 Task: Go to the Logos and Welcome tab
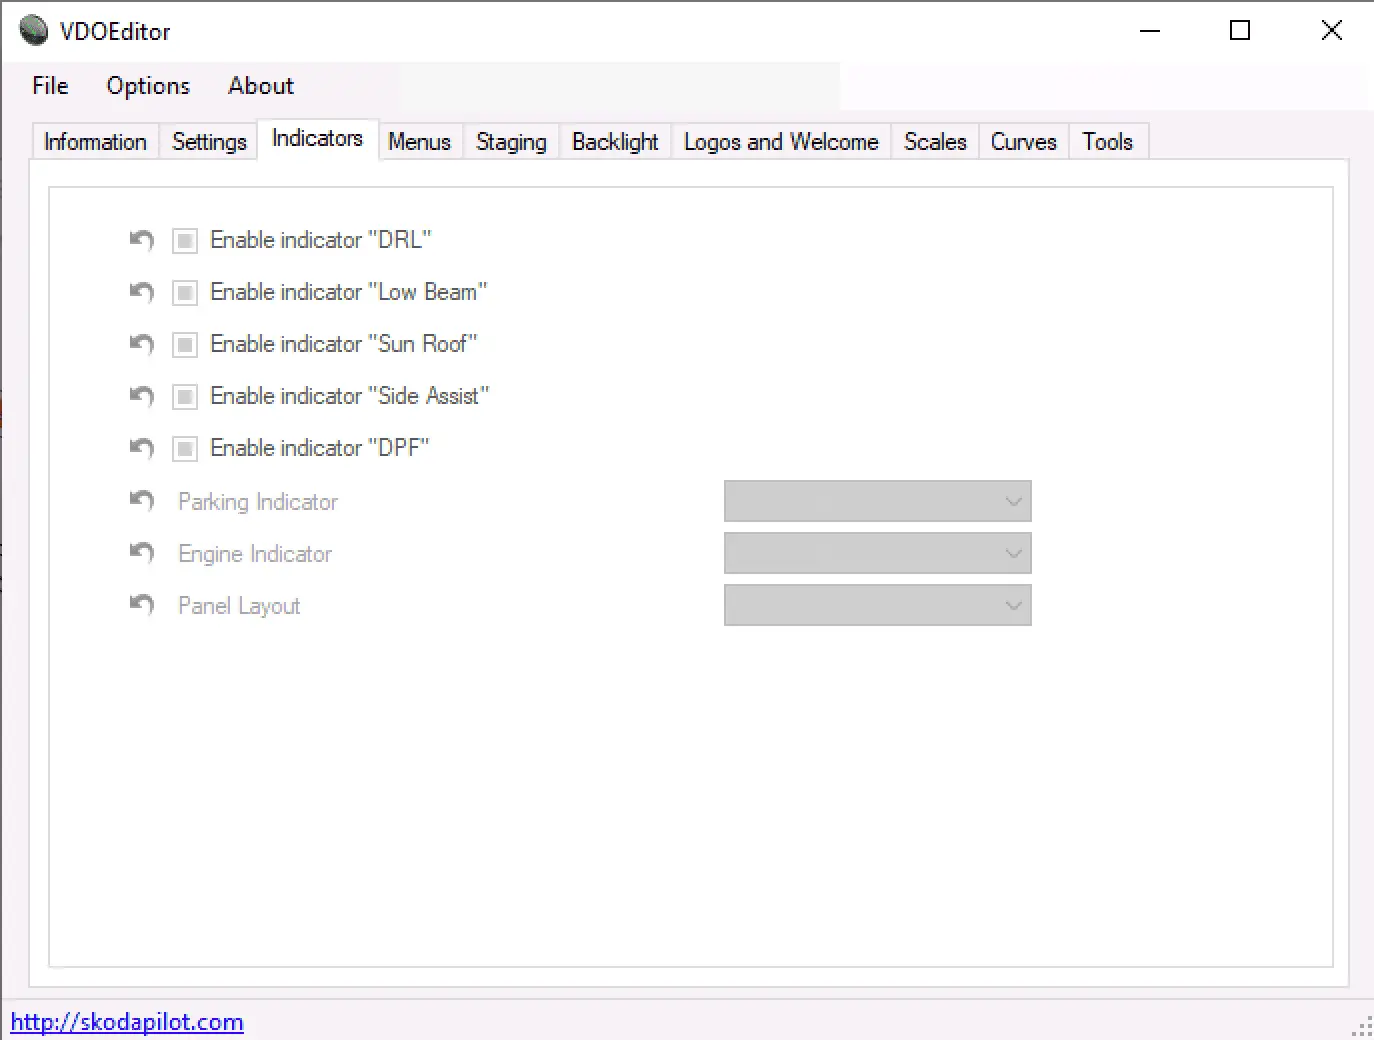[x=781, y=142]
